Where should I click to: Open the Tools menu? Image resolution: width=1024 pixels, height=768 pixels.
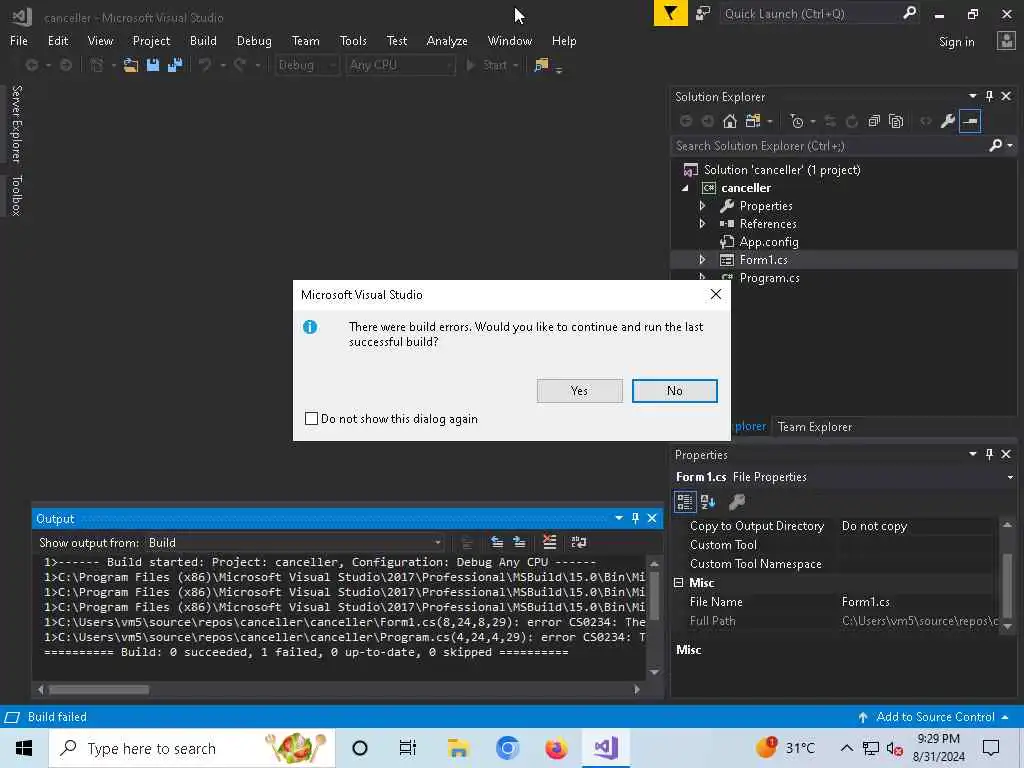point(353,40)
